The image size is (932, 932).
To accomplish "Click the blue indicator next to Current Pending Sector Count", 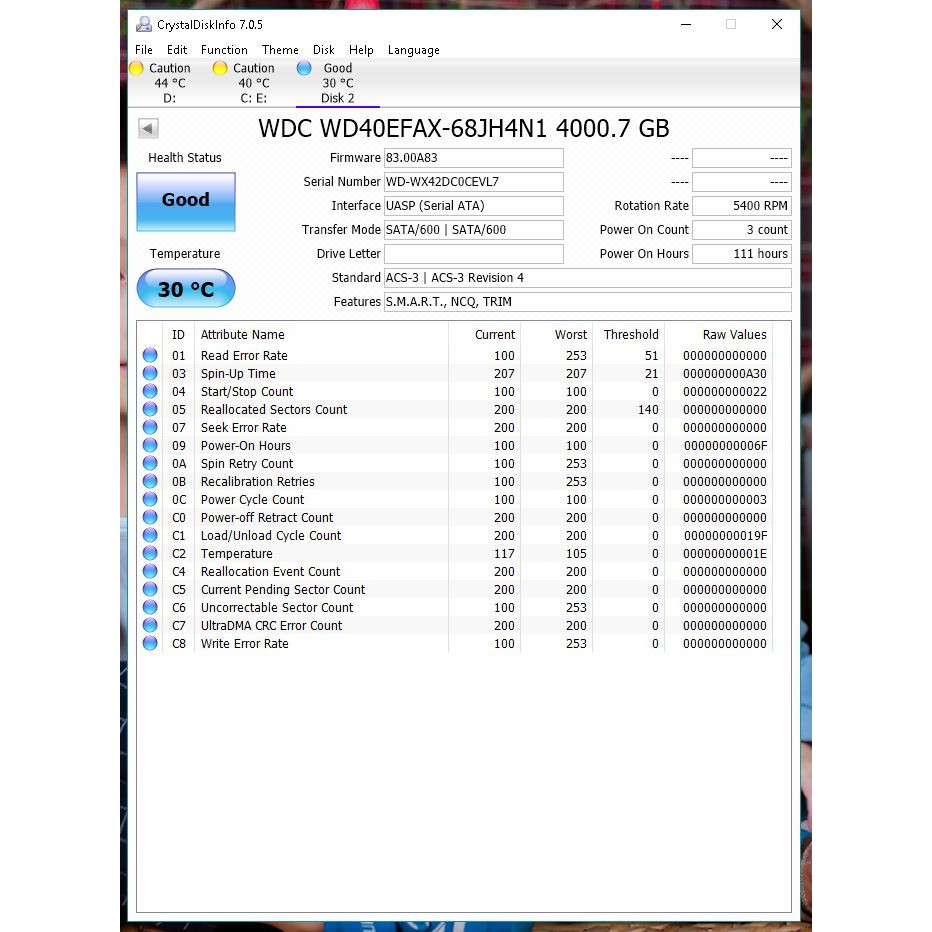I will coord(150,589).
